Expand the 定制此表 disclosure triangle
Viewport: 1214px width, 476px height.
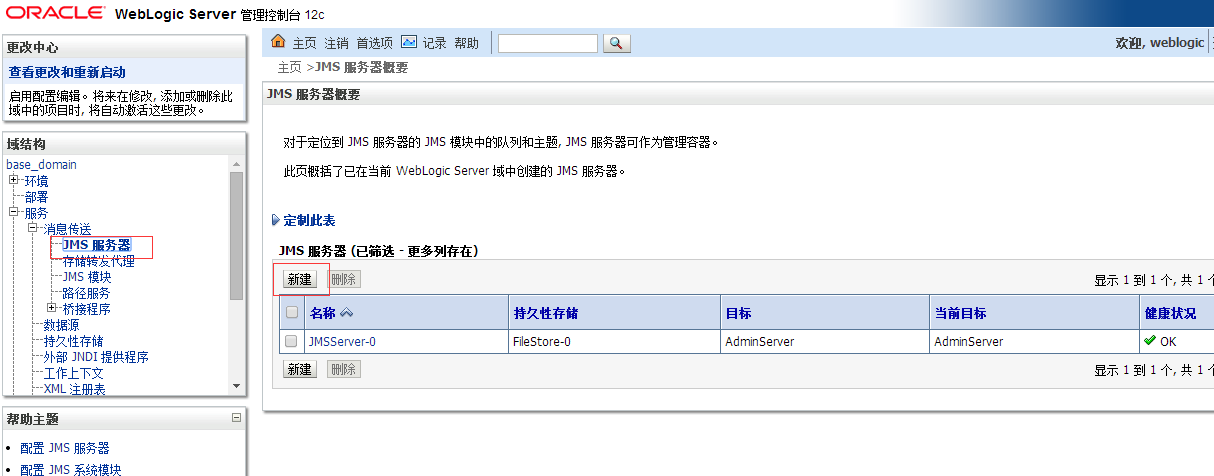pos(276,220)
